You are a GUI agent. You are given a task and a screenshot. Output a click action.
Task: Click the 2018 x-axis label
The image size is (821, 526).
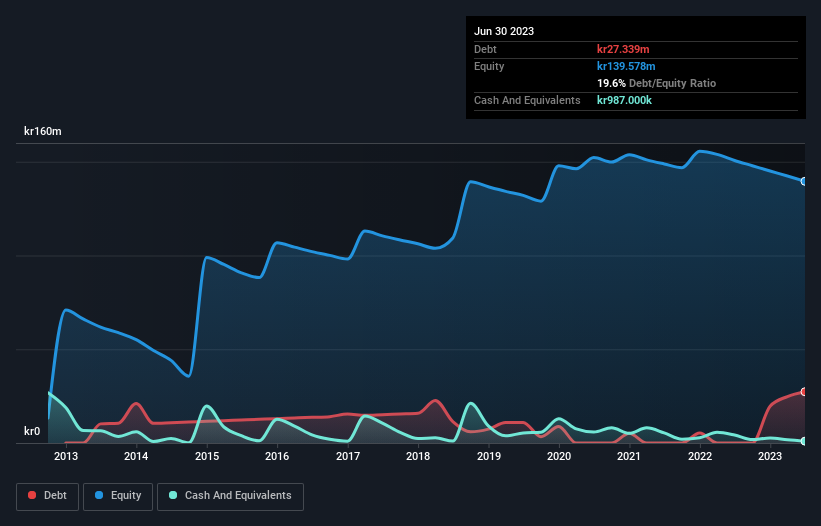pos(418,456)
